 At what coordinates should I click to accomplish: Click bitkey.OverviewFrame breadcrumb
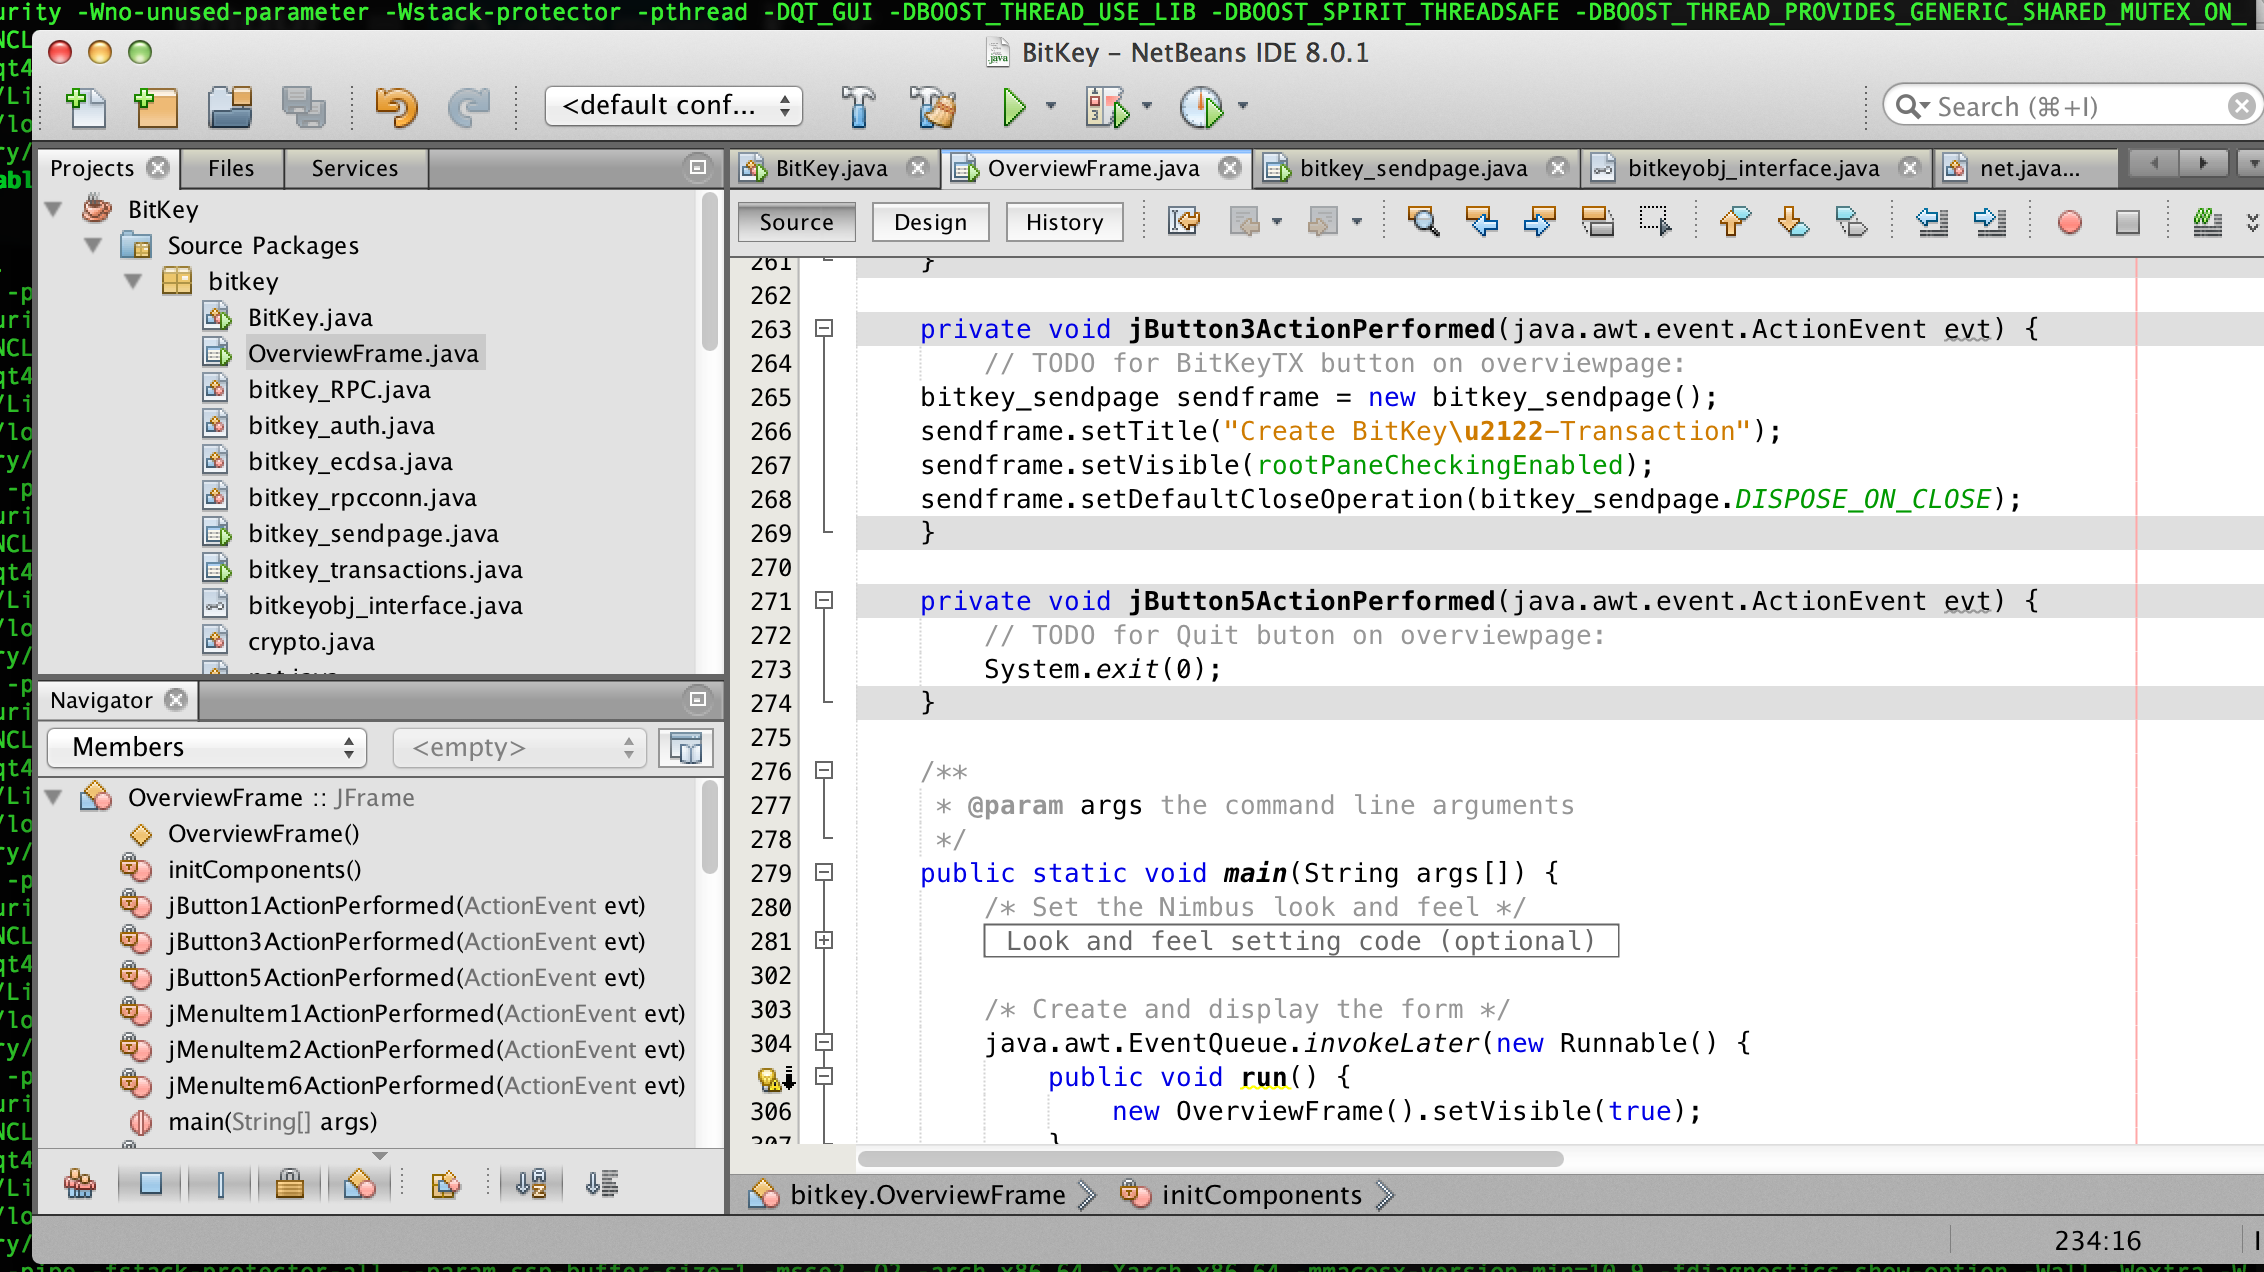927,1195
